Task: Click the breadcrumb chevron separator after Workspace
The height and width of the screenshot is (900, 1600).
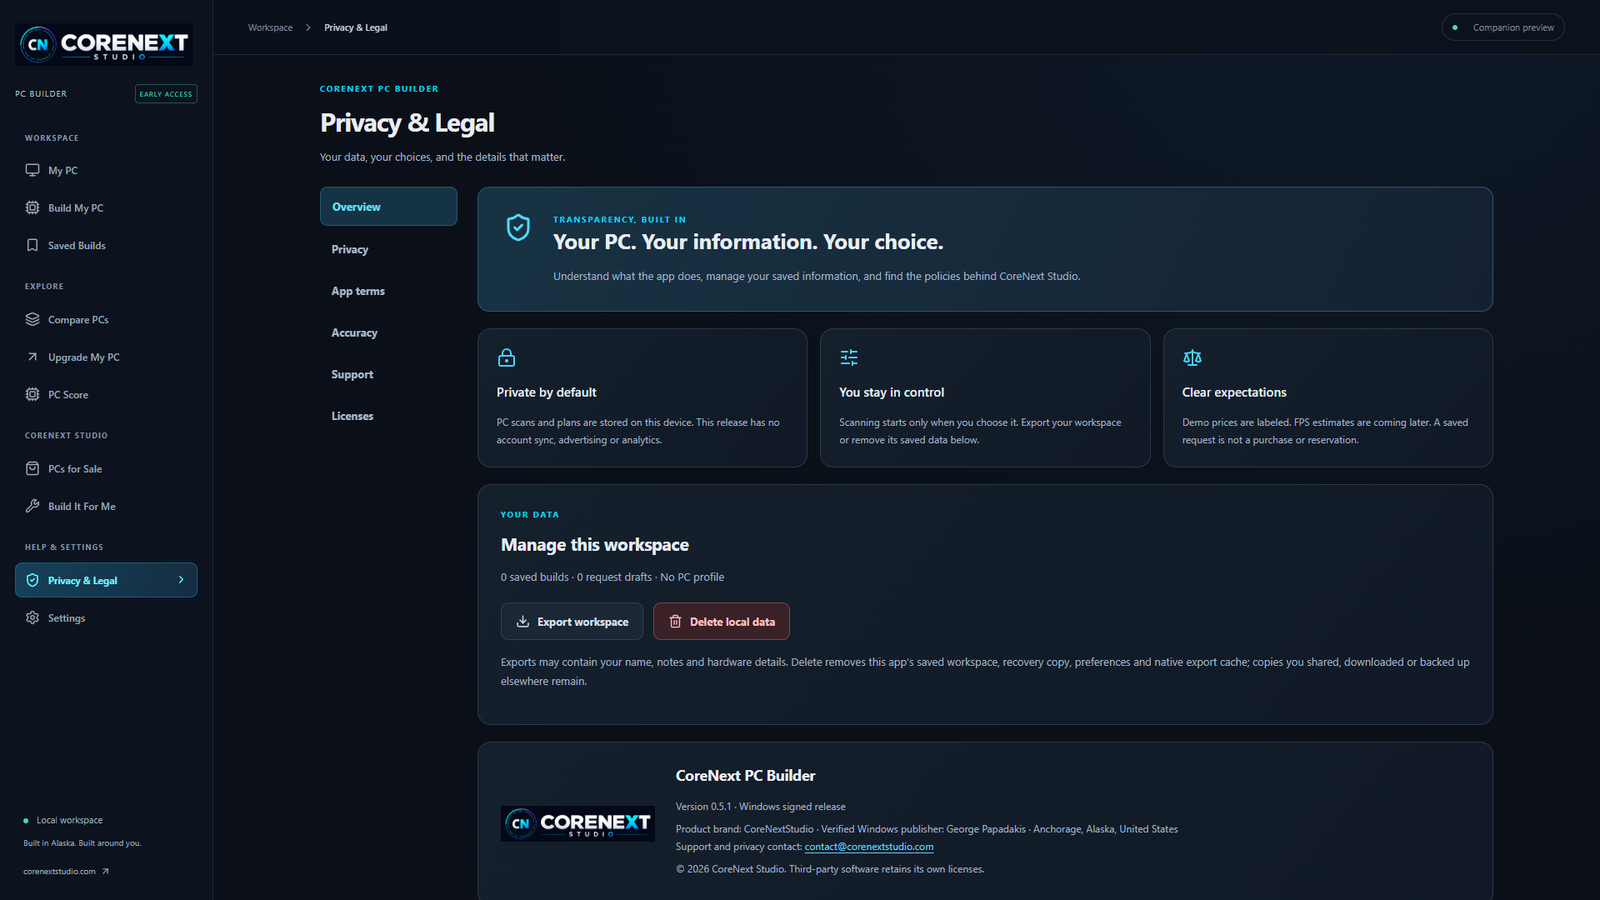Action: pos(308,28)
